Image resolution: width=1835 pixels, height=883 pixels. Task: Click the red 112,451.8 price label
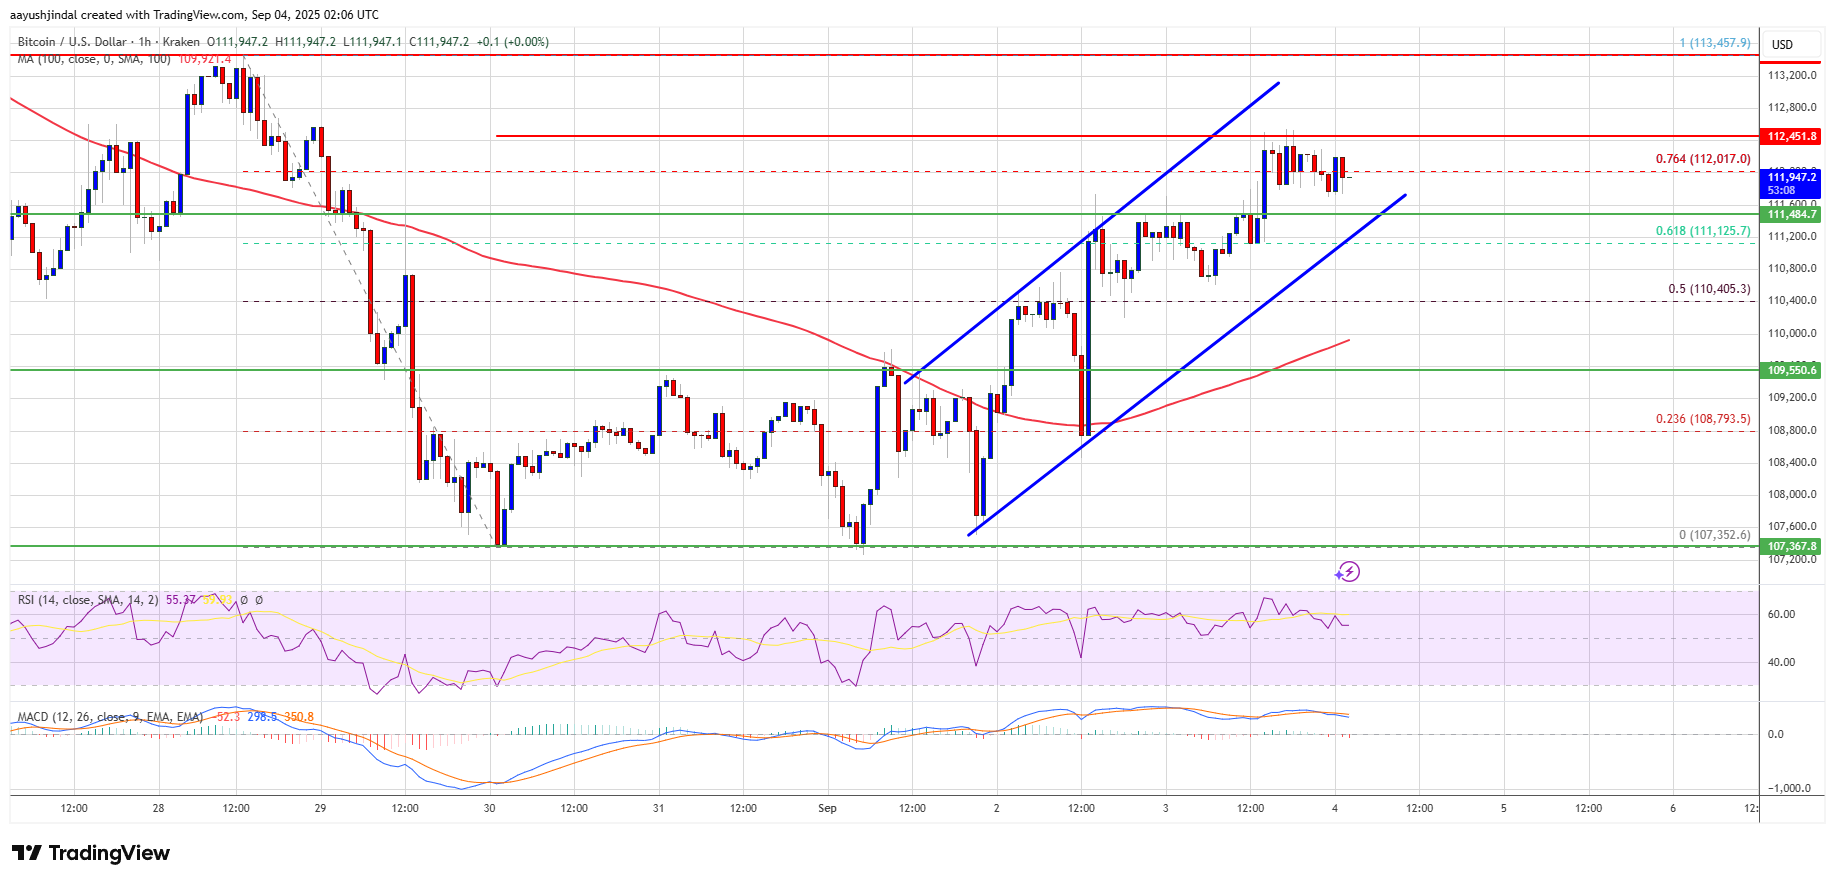(1792, 136)
